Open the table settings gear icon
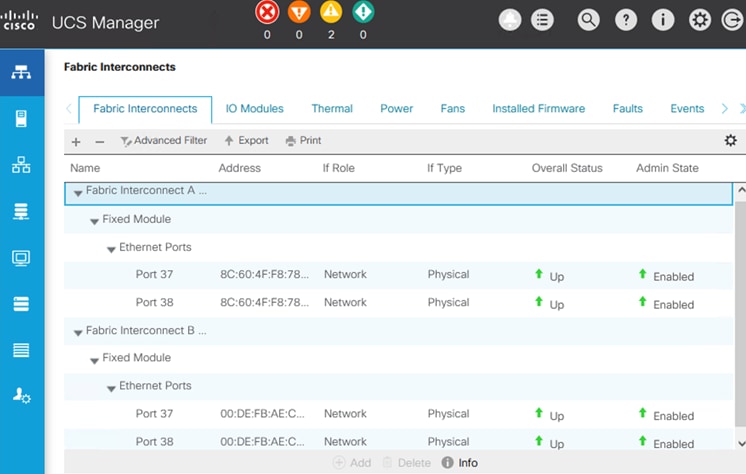Viewport: 746px width, 474px height. [x=730, y=141]
